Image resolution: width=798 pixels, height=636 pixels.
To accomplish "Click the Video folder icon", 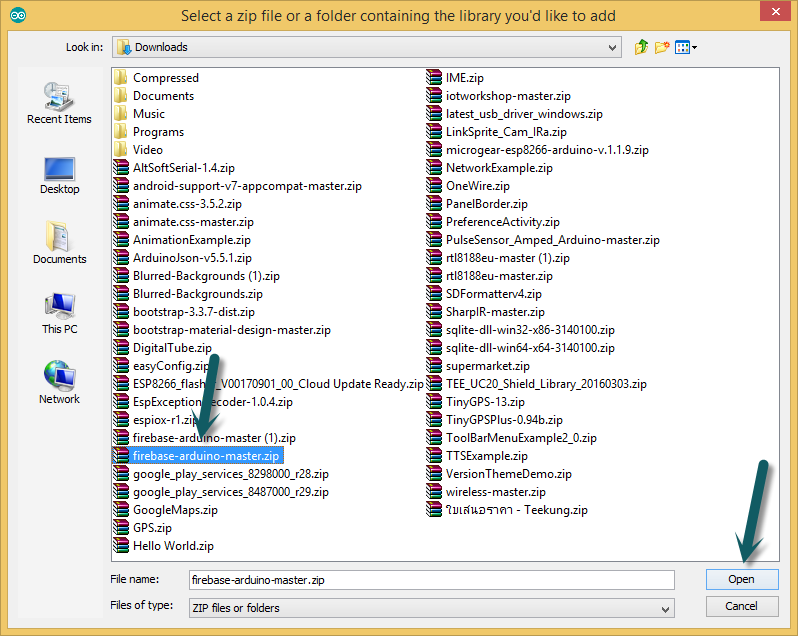I will point(121,150).
